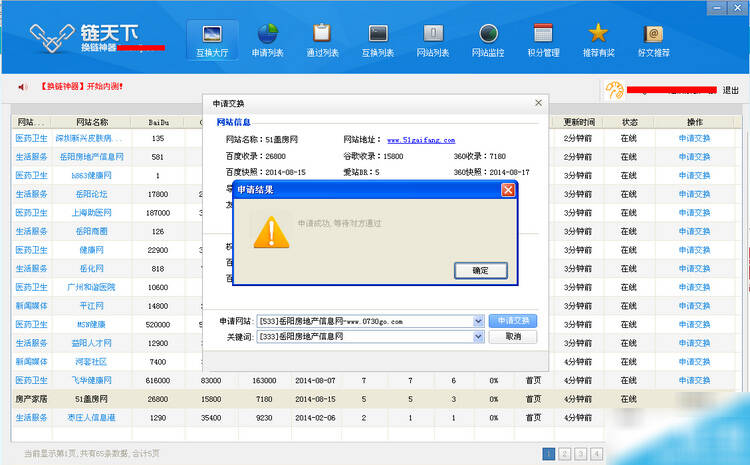
Task: Open the 网站监控 radar icon
Action: 488,40
